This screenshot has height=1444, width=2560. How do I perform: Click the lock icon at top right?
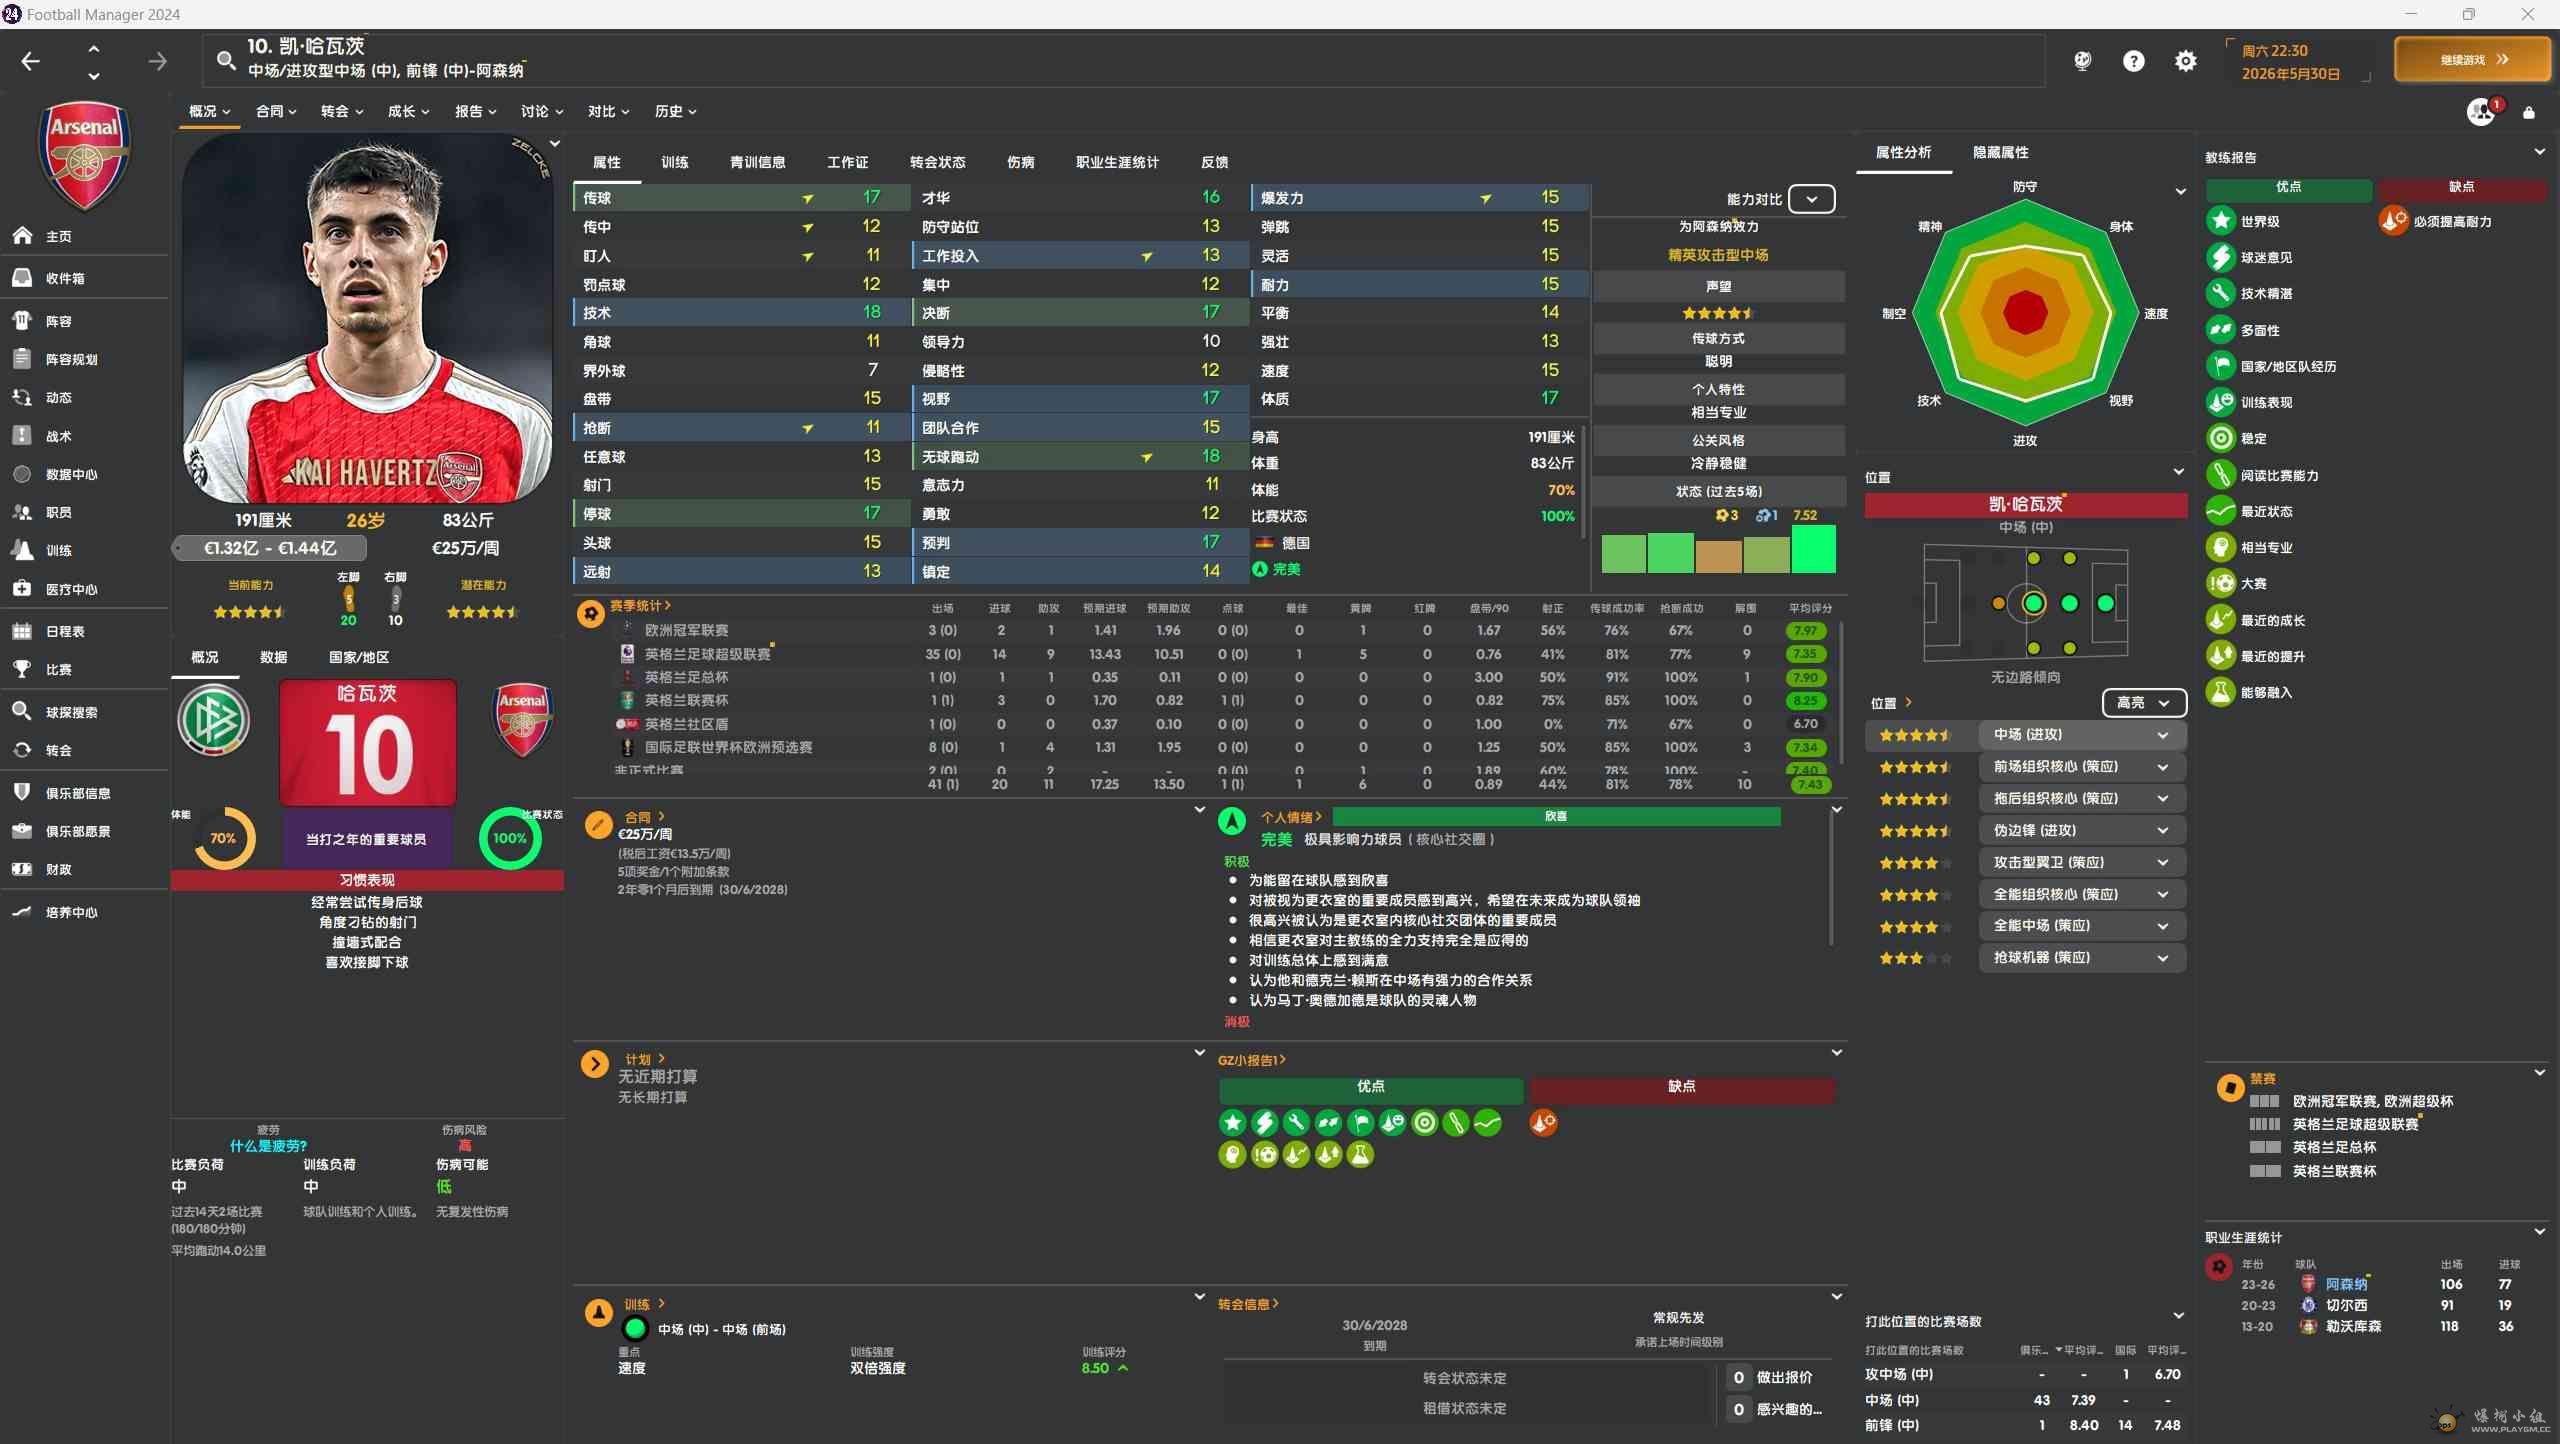pyautogui.click(x=2529, y=112)
